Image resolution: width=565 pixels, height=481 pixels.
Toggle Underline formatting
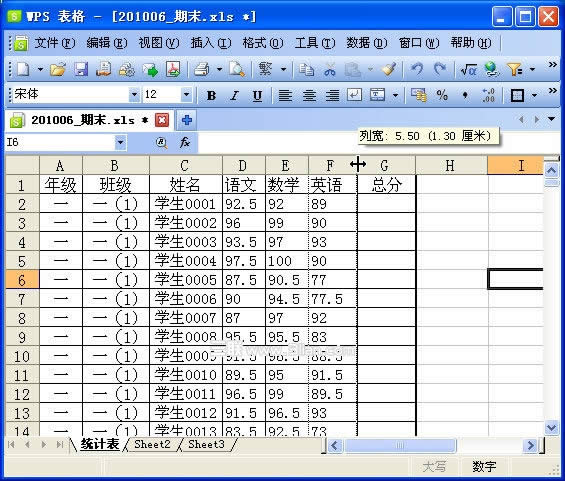pos(257,95)
